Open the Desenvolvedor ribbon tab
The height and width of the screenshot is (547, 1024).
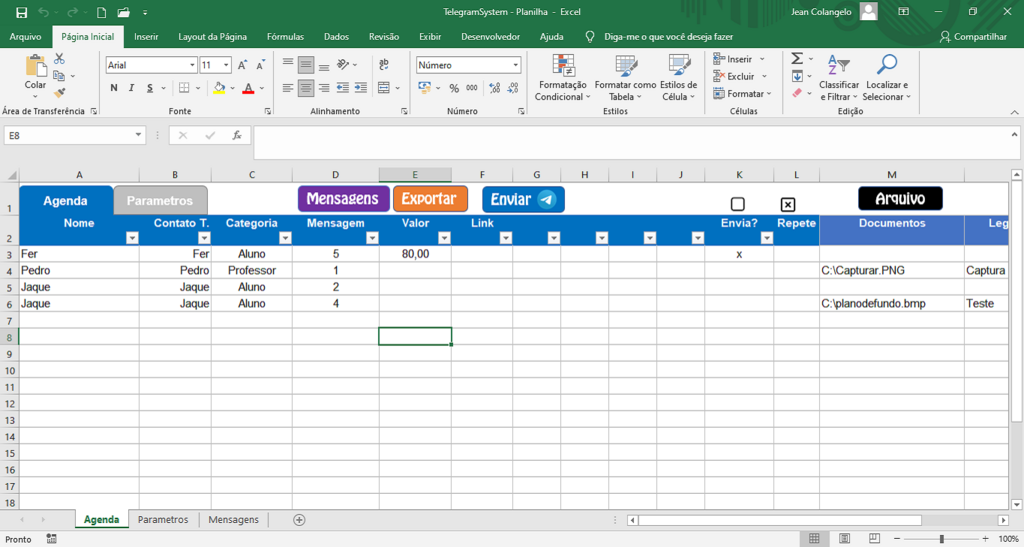[x=490, y=37]
